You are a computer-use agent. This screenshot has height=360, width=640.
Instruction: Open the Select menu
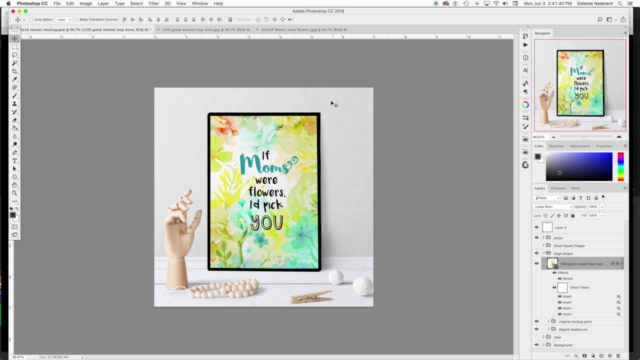pyautogui.click(x=136, y=3)
